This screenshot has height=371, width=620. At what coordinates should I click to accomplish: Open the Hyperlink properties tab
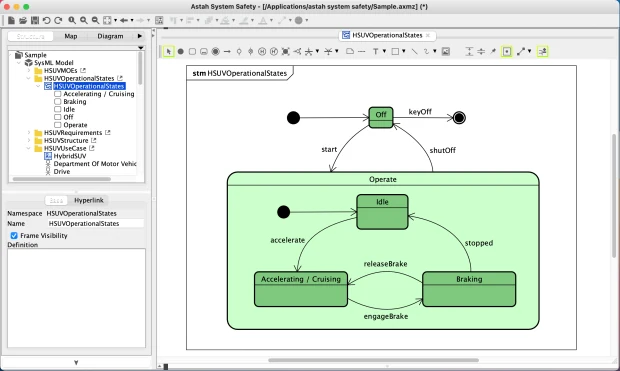[x=89, y=200]
